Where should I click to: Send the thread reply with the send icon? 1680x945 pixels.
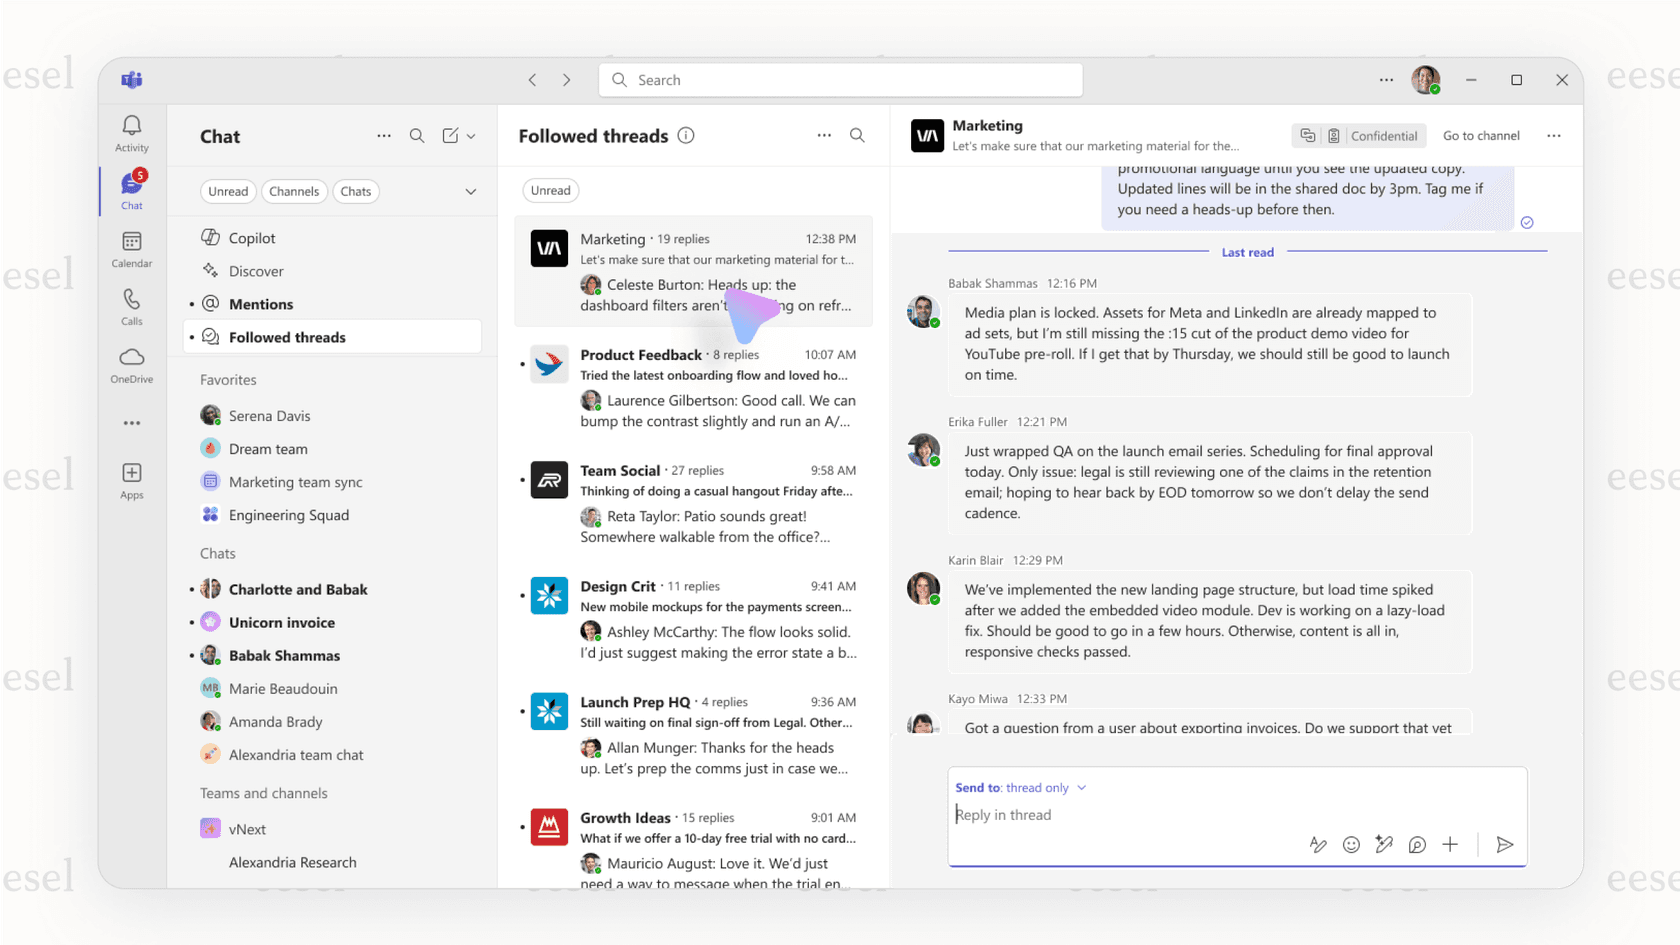click(x=1505, y=844)
